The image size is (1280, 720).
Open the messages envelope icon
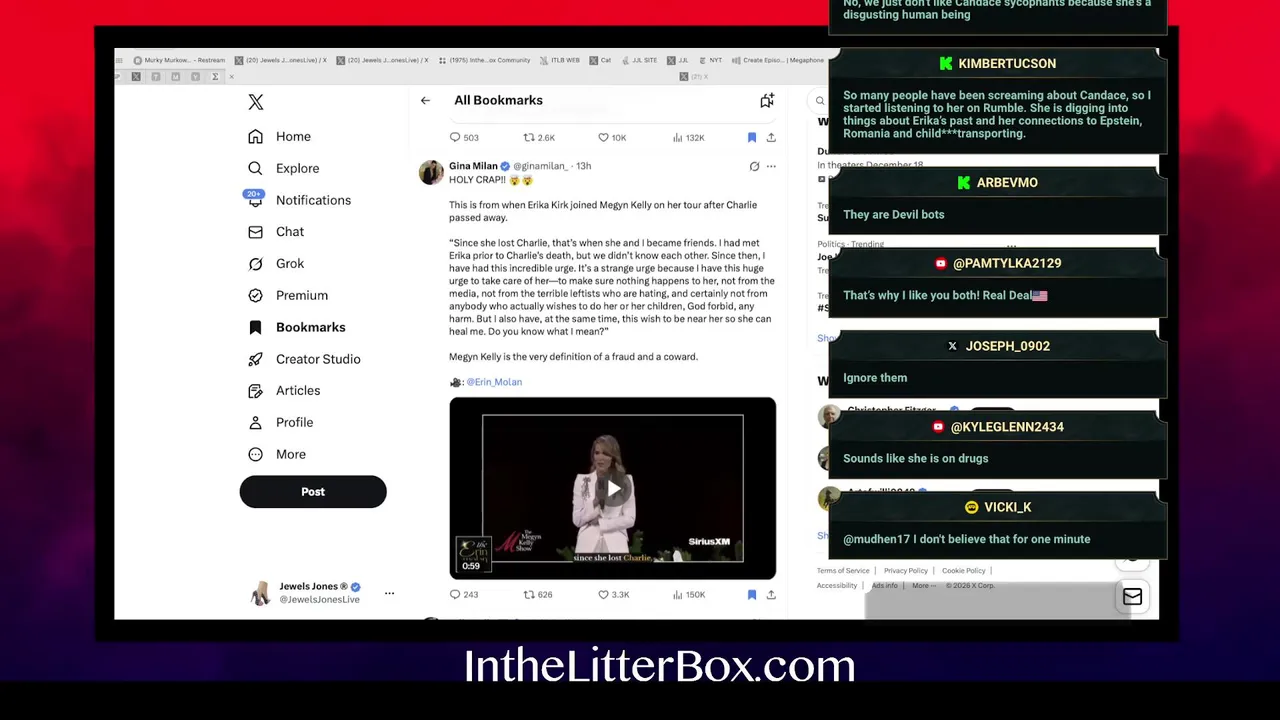(x=1132, y=596)
